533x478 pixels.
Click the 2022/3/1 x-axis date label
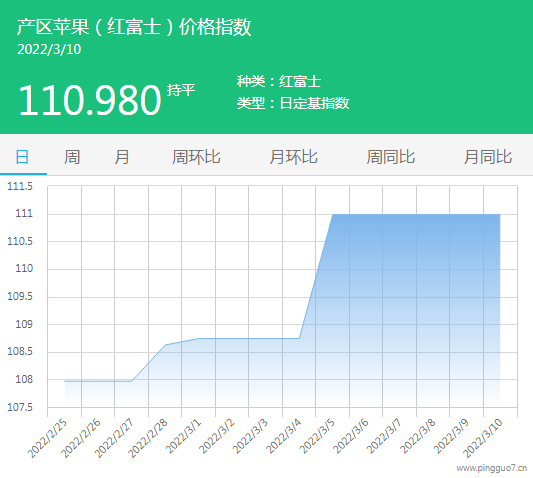[x=184, y=436]
